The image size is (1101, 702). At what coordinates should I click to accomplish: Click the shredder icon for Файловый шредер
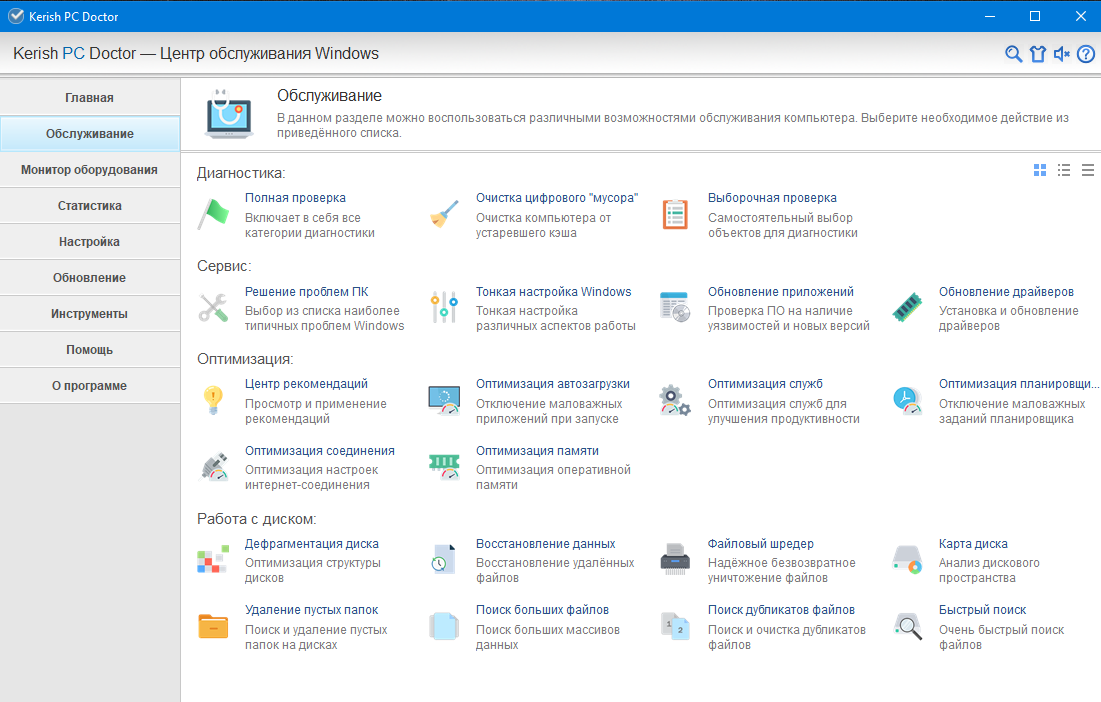[675, 559]
